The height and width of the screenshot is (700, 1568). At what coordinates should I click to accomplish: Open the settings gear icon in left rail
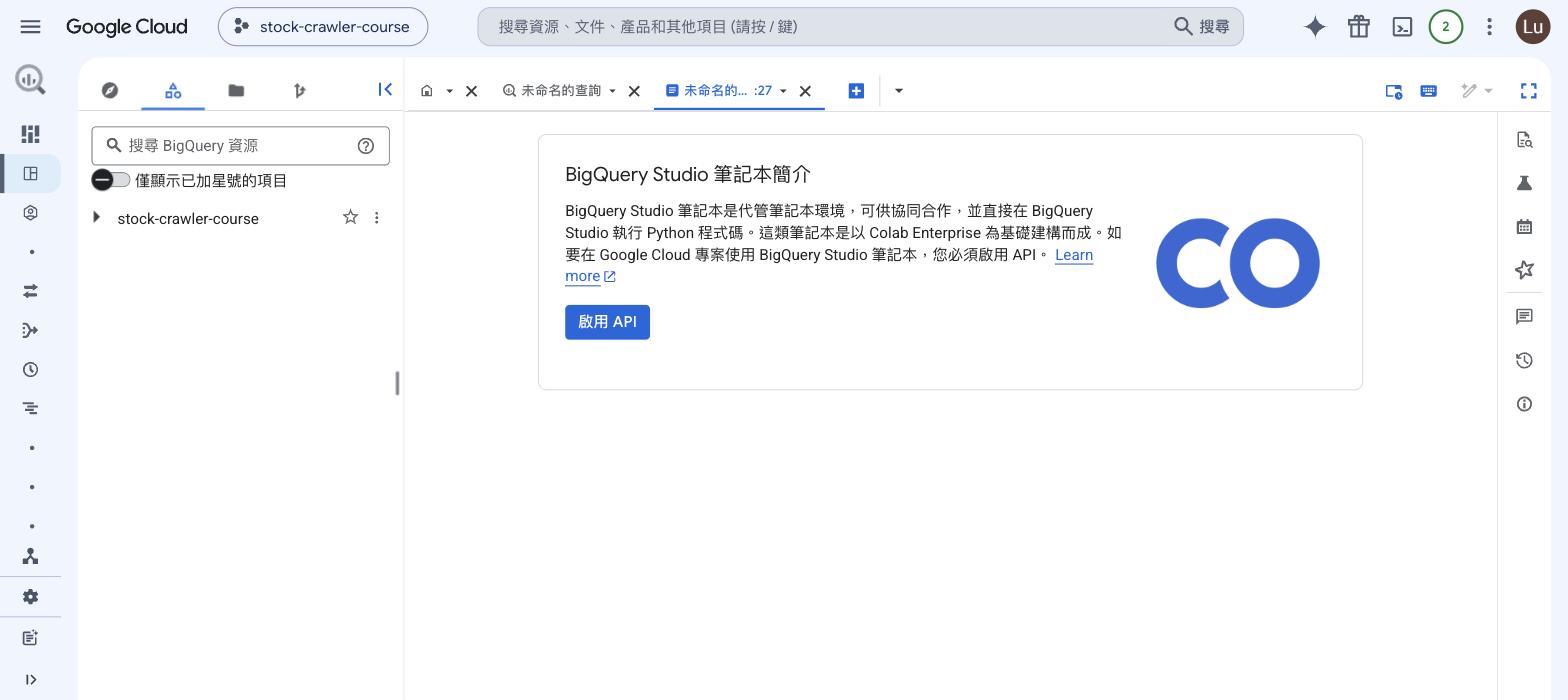point(30,597)
